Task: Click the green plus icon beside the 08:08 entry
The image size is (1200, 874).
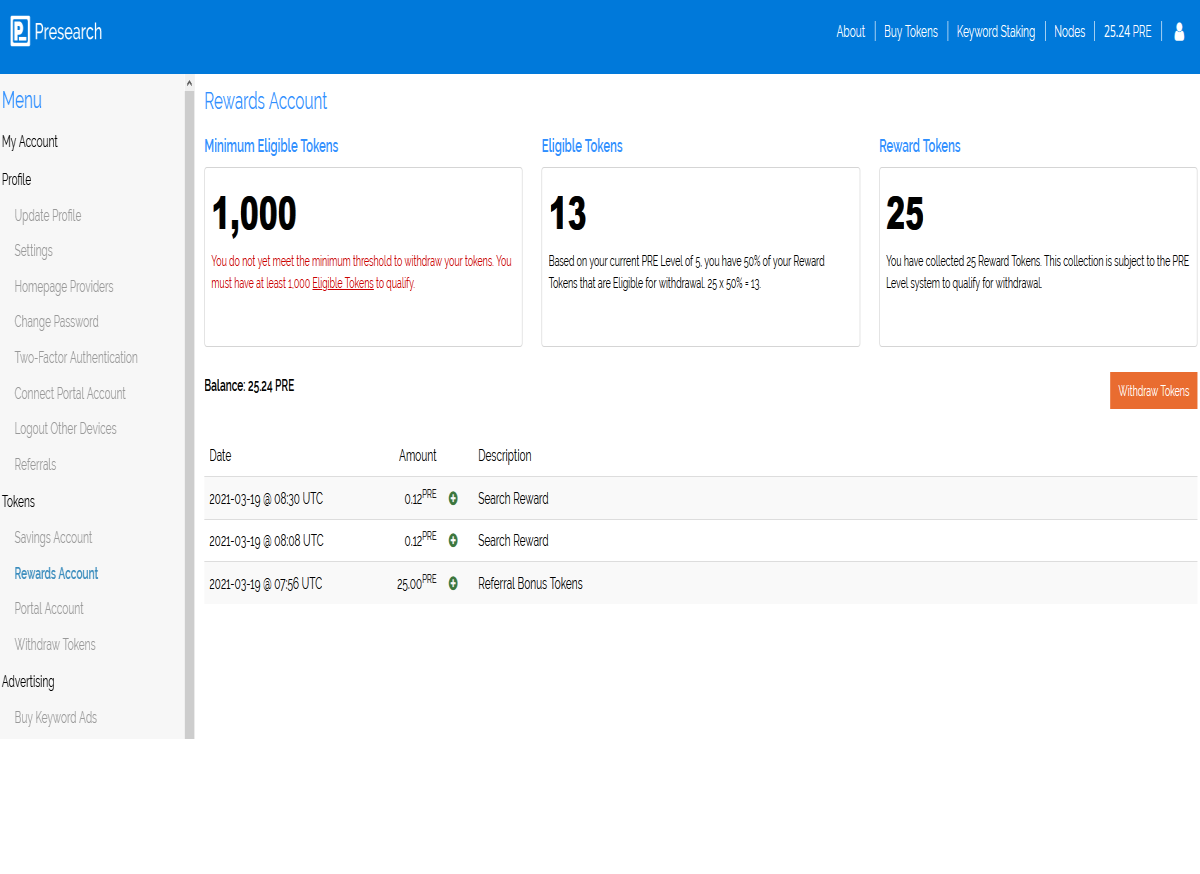Action: 453,540
